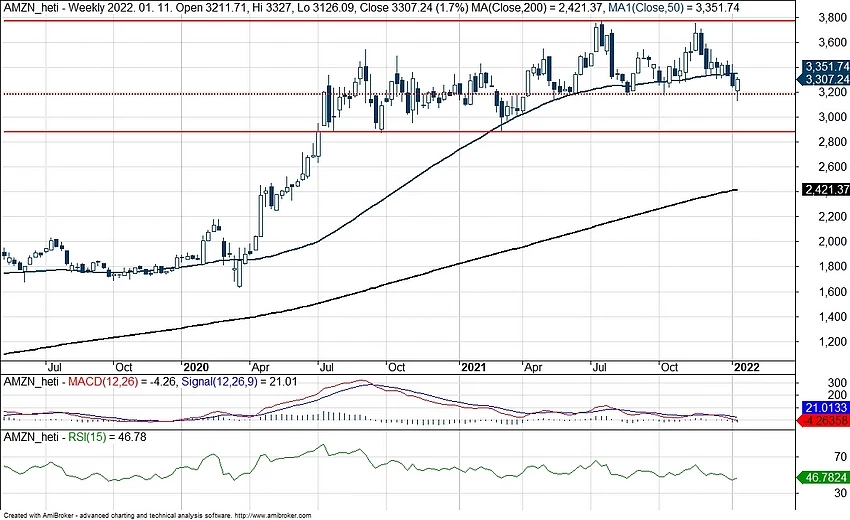This screenshot has height=520, width=850.
Task: Click the 3,000 price axis label
Action: coord(832,117)
